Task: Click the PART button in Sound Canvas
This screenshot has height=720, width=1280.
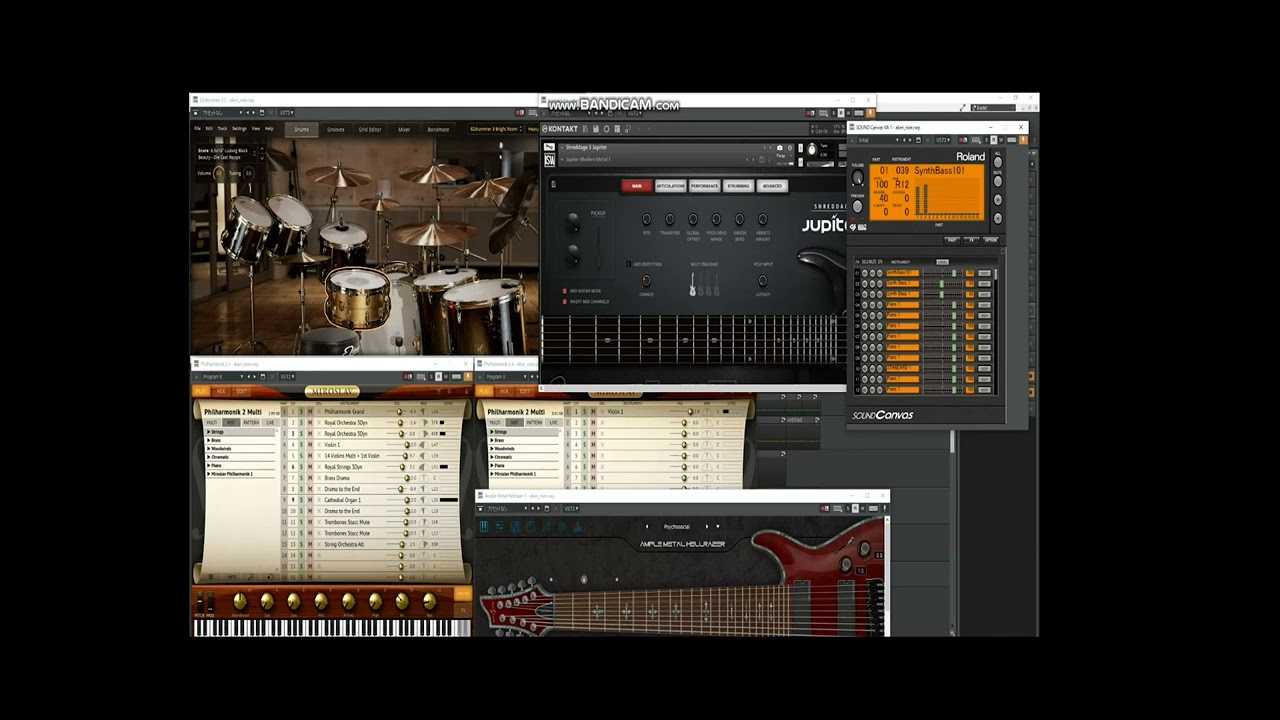Action: (x=952, y=240)
